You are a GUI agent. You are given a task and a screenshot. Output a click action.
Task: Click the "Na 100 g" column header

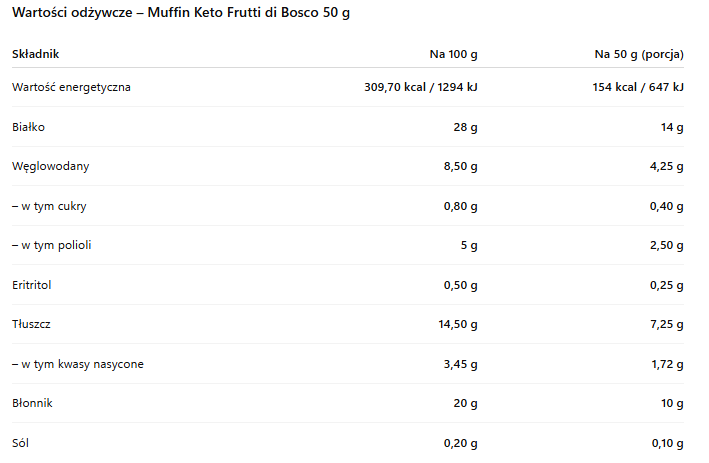[x=453, y=53]
